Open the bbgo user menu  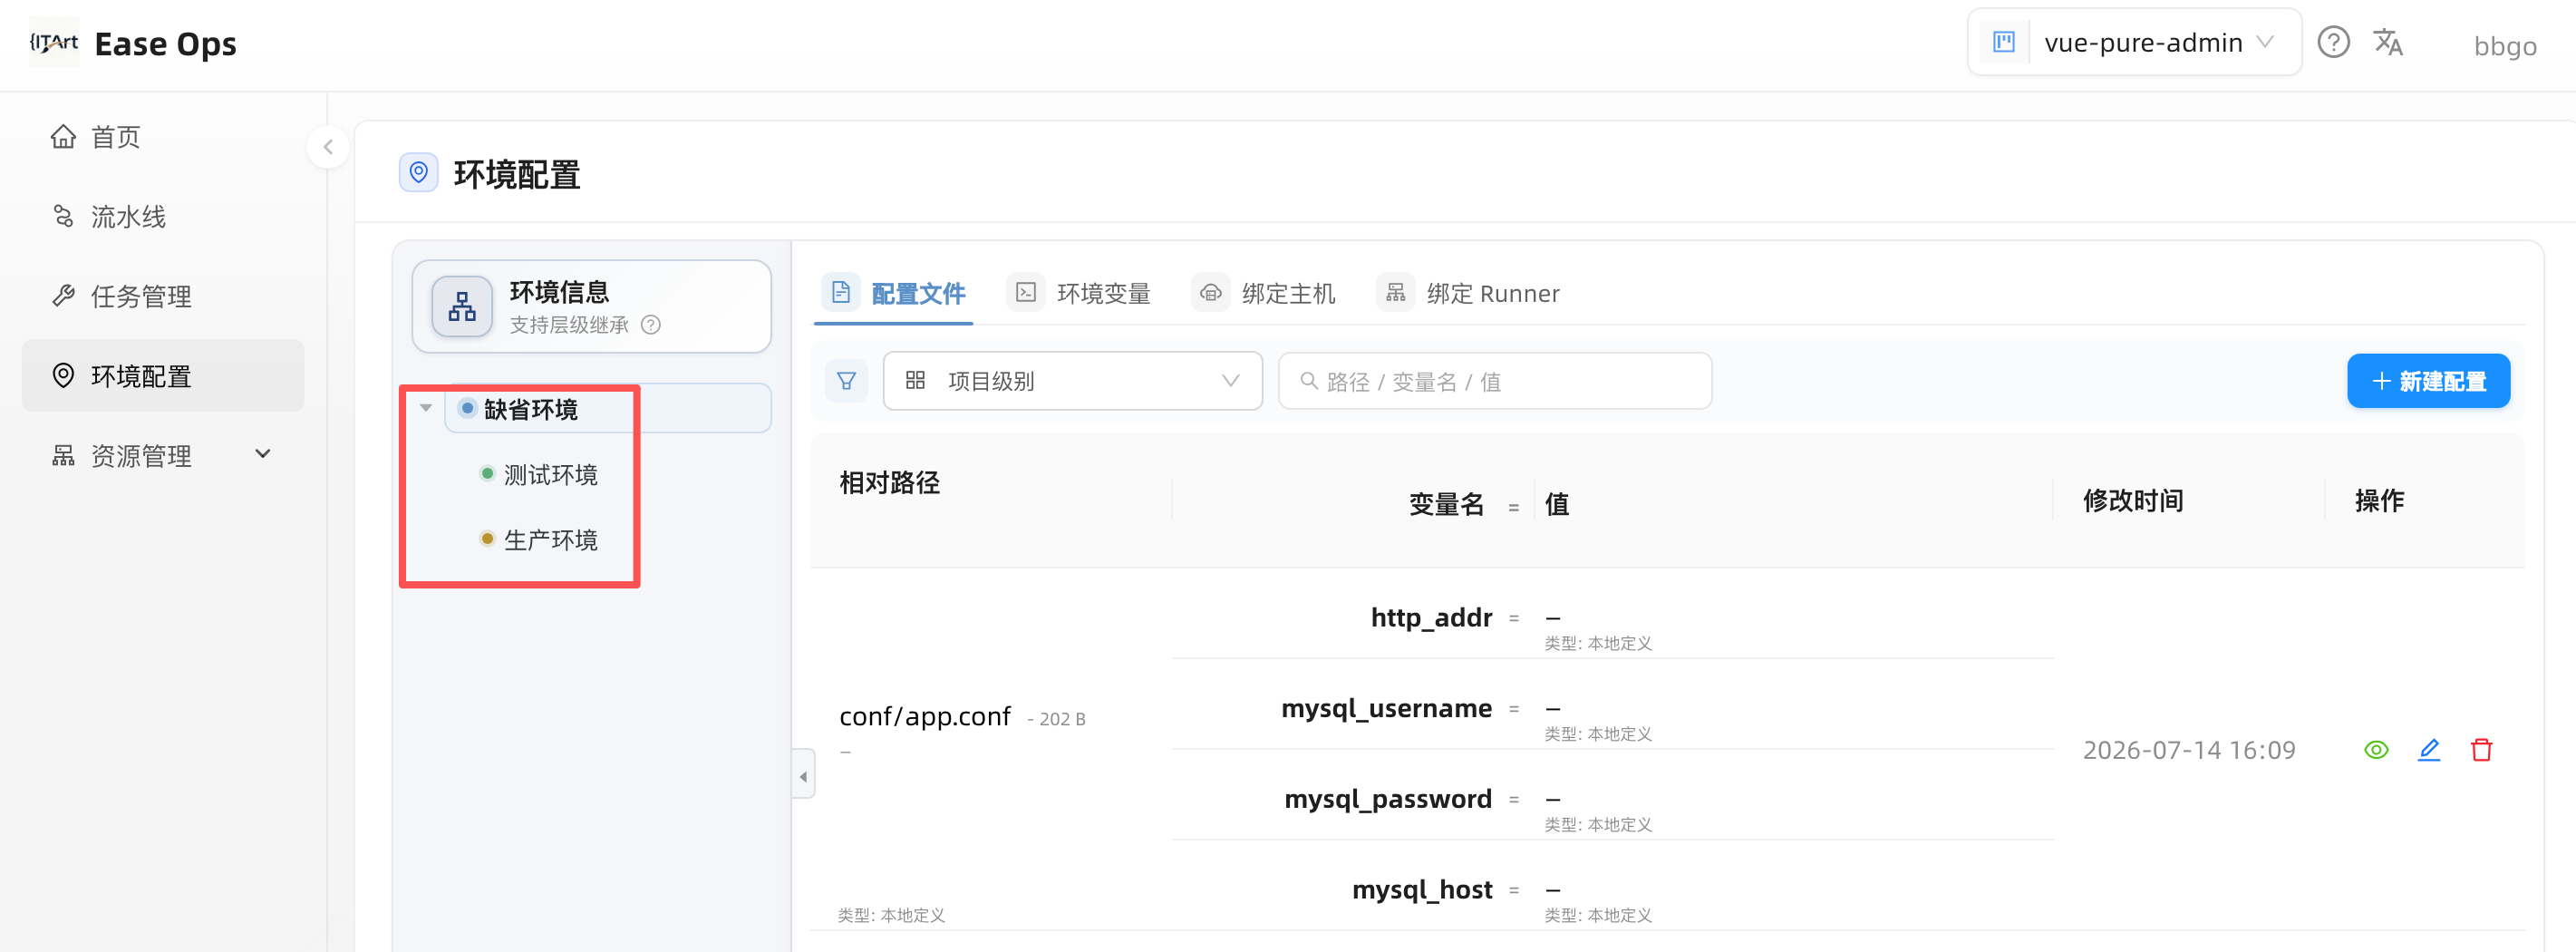pos(2505,46)
